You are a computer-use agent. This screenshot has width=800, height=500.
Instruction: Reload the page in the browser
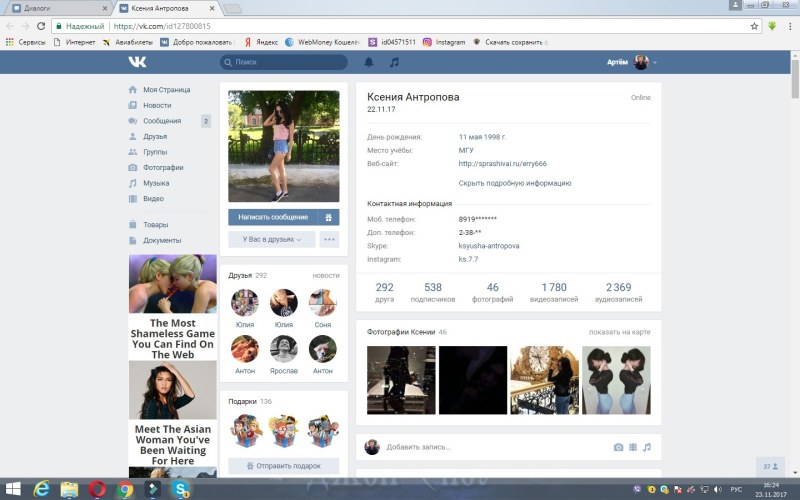[41, 26]
